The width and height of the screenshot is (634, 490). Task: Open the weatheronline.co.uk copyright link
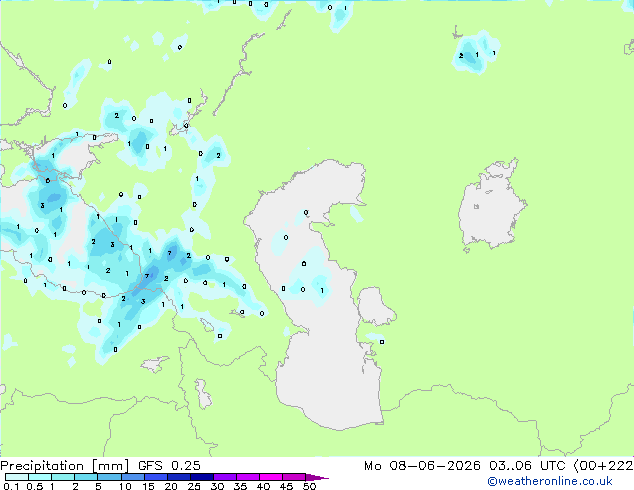tap(550, 481)
